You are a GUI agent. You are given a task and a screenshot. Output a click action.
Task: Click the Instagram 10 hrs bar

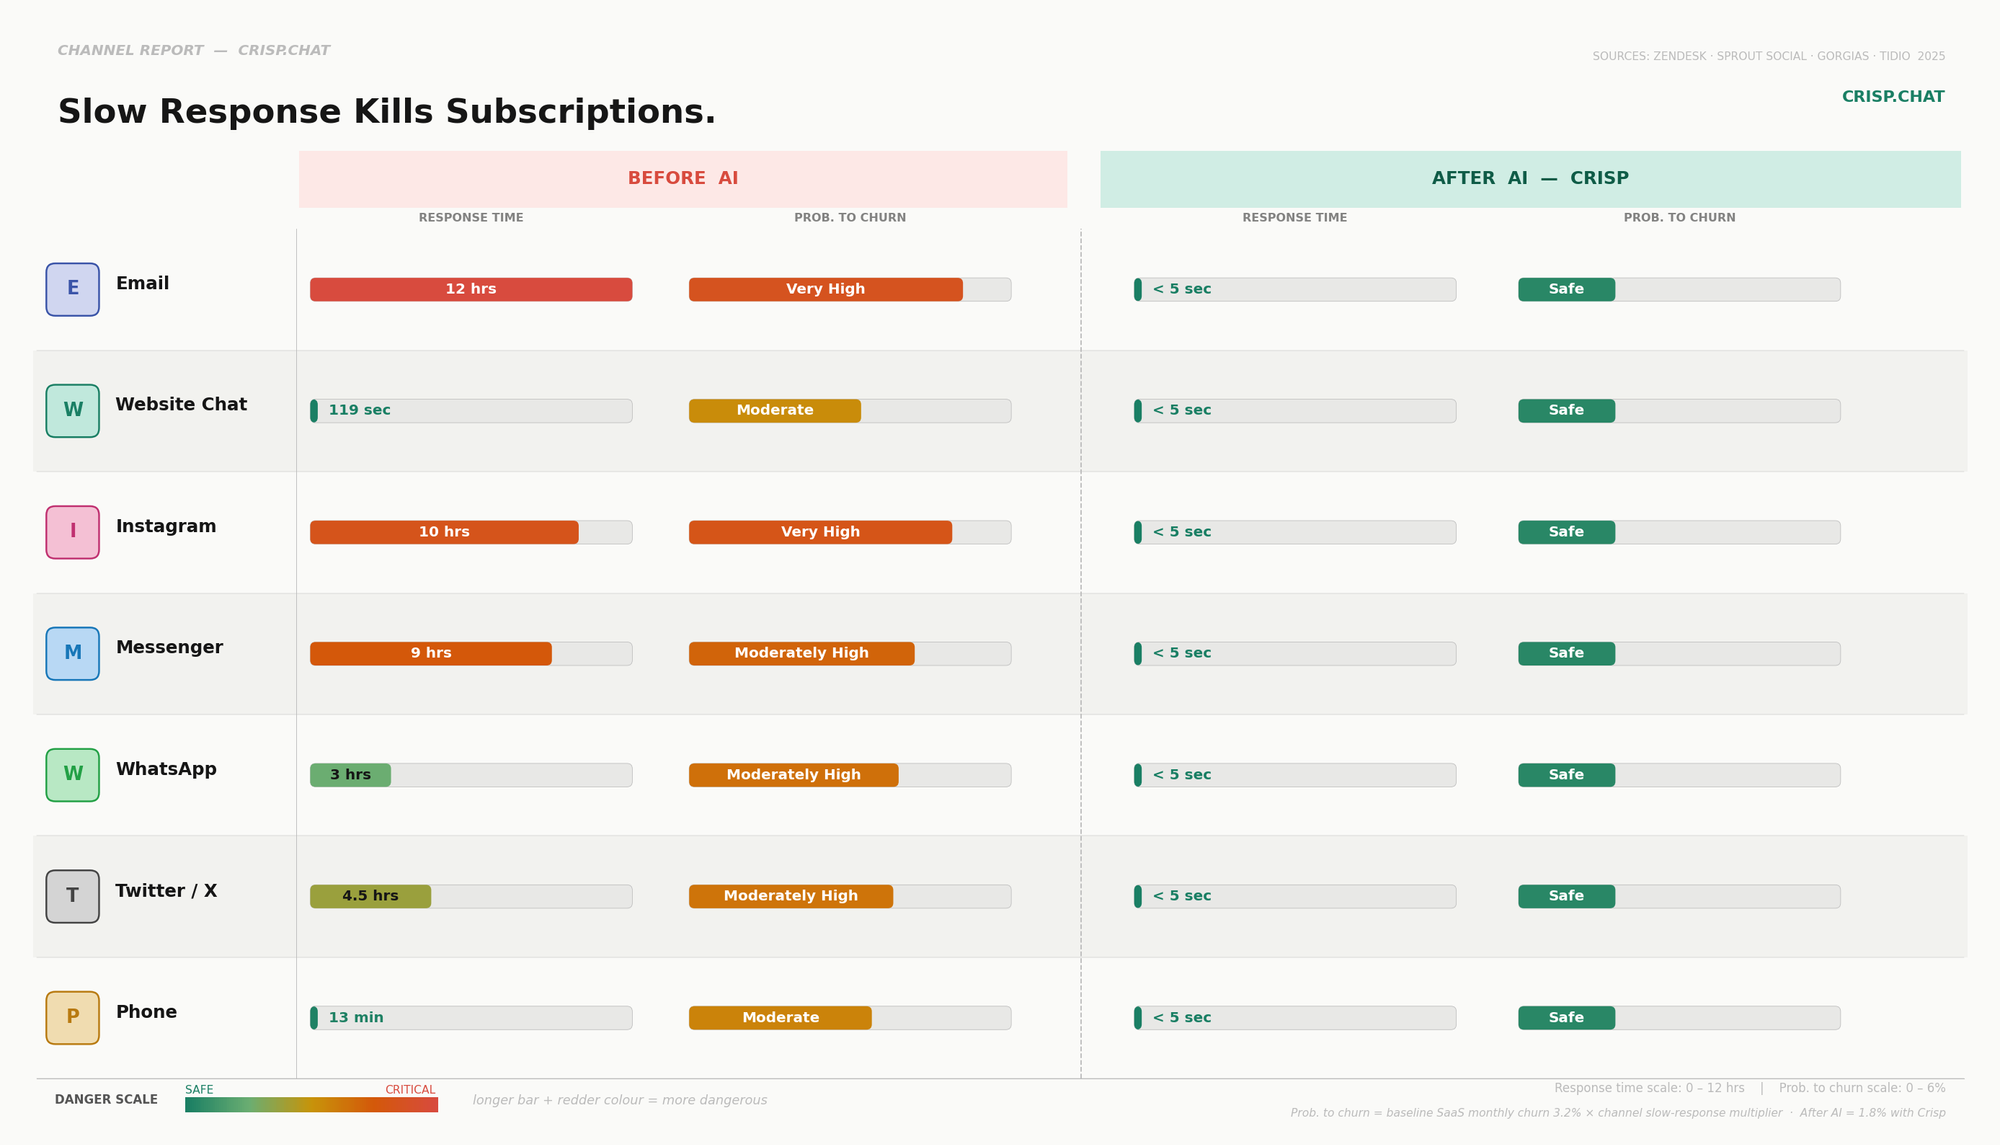(443, 532)
